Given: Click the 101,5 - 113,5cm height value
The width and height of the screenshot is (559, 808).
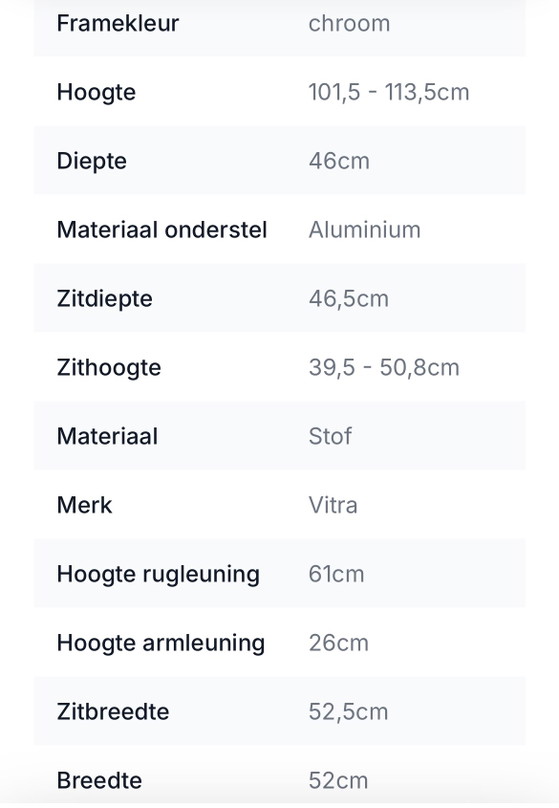Looking at the screenshot, I should 389,92.
